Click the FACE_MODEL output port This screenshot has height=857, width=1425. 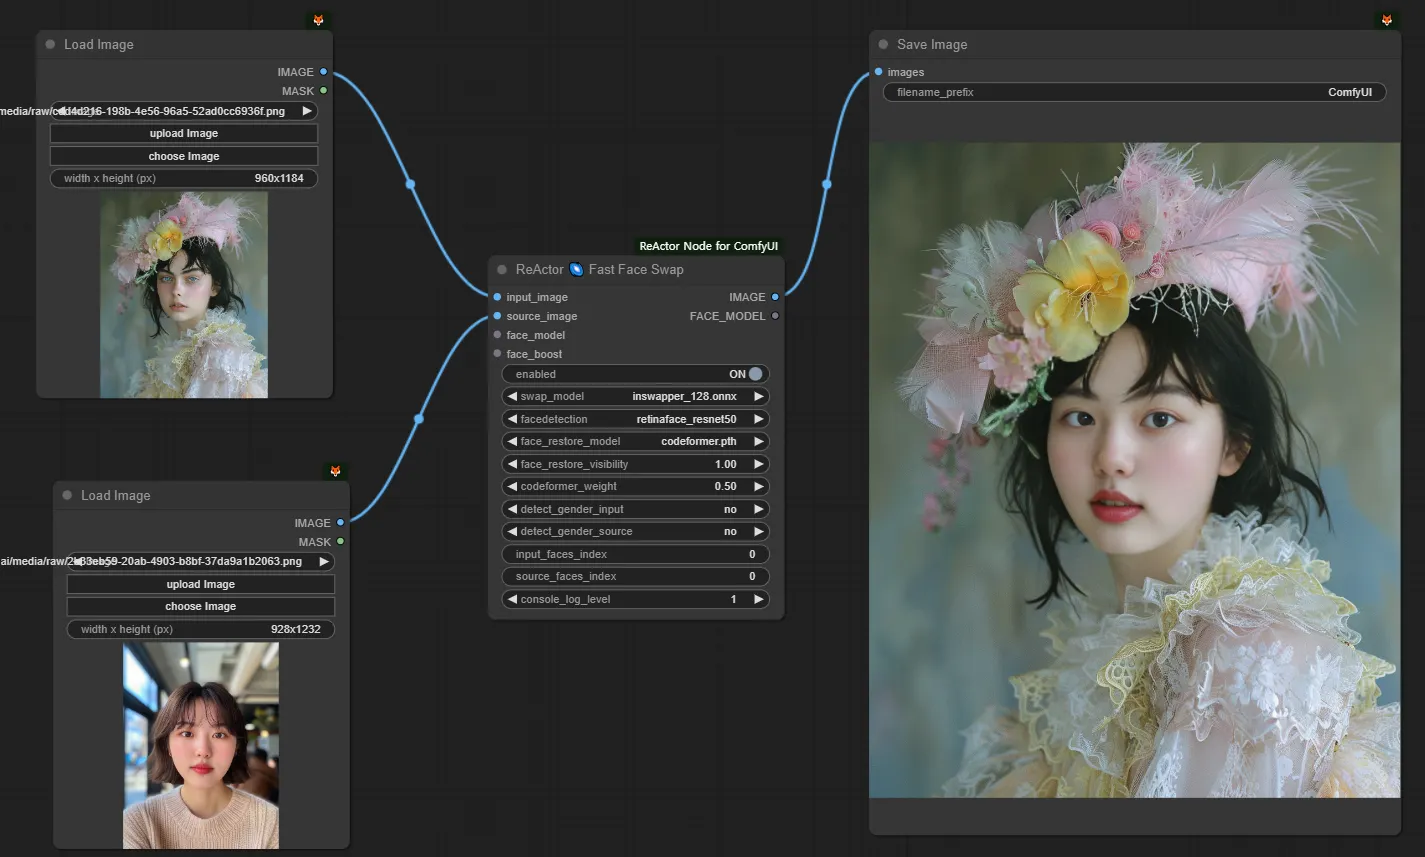775,316
